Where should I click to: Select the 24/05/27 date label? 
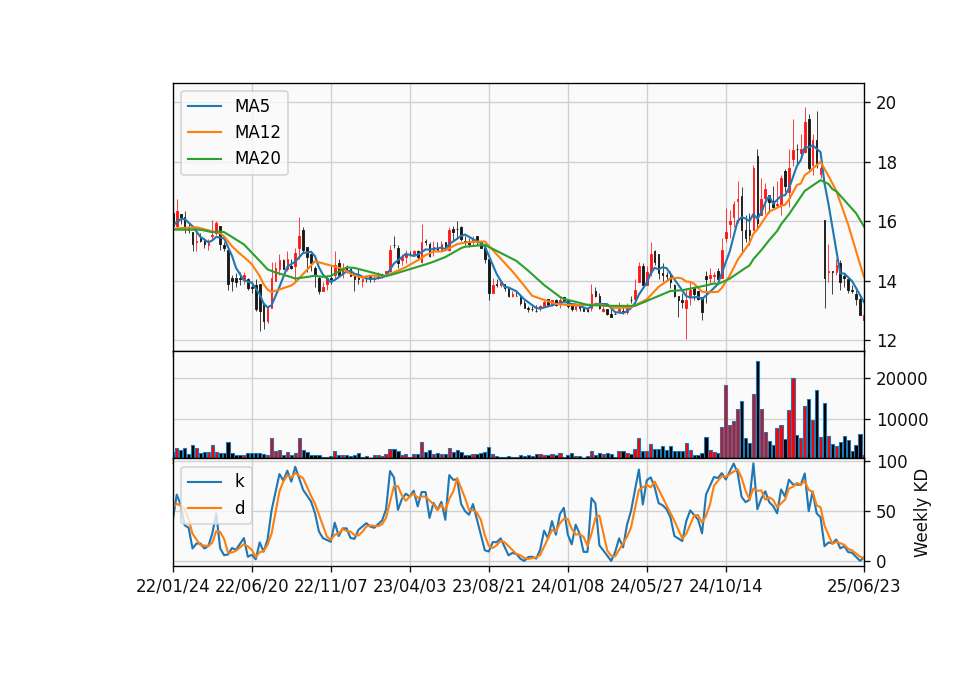(647, 586)
